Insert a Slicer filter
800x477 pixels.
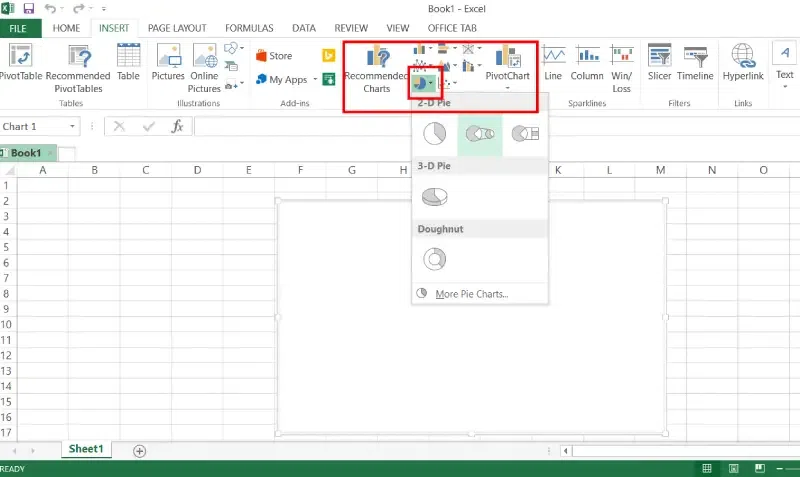[x=659, y=62]
